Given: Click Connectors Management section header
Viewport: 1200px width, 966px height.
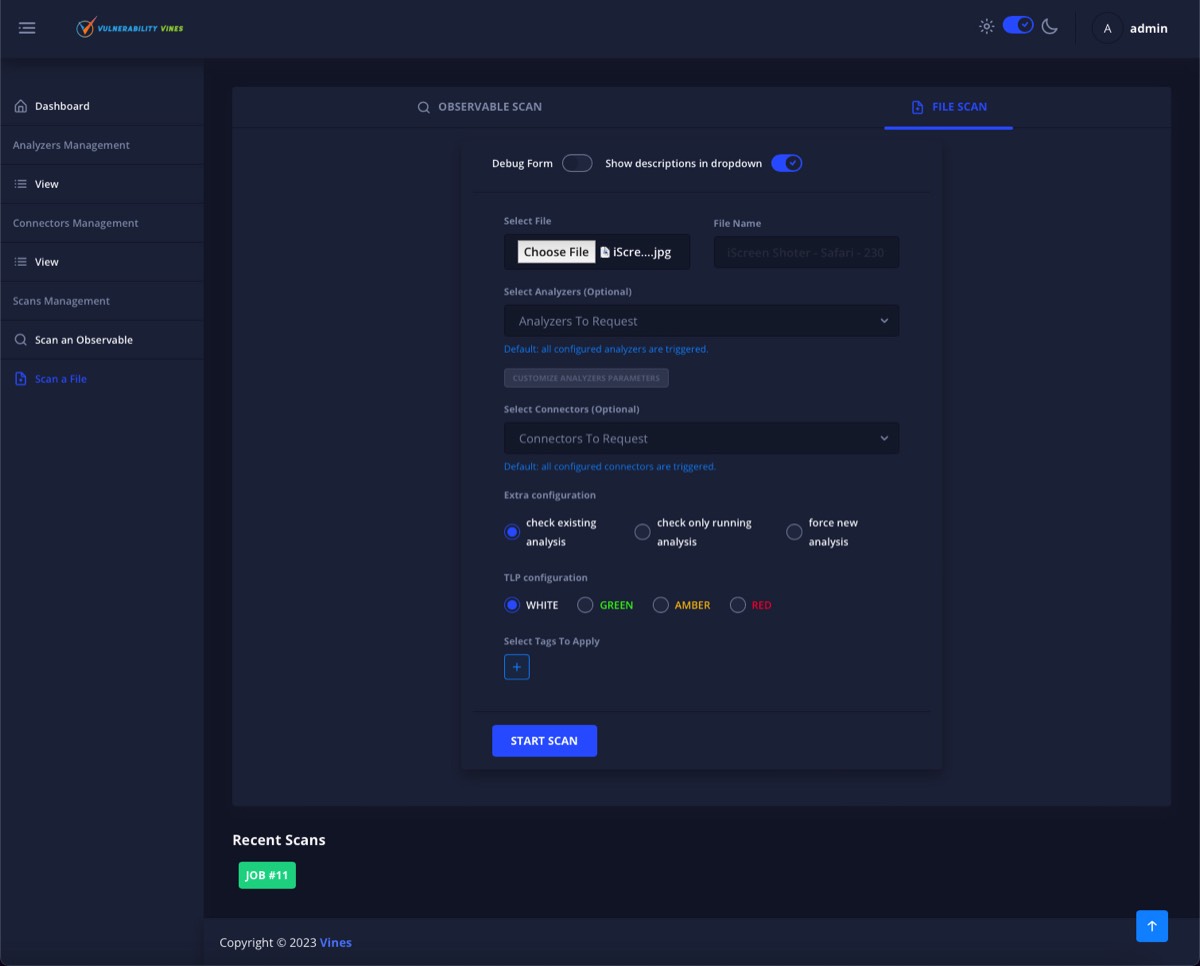Looking at the screenshot, I should (76, 223).
